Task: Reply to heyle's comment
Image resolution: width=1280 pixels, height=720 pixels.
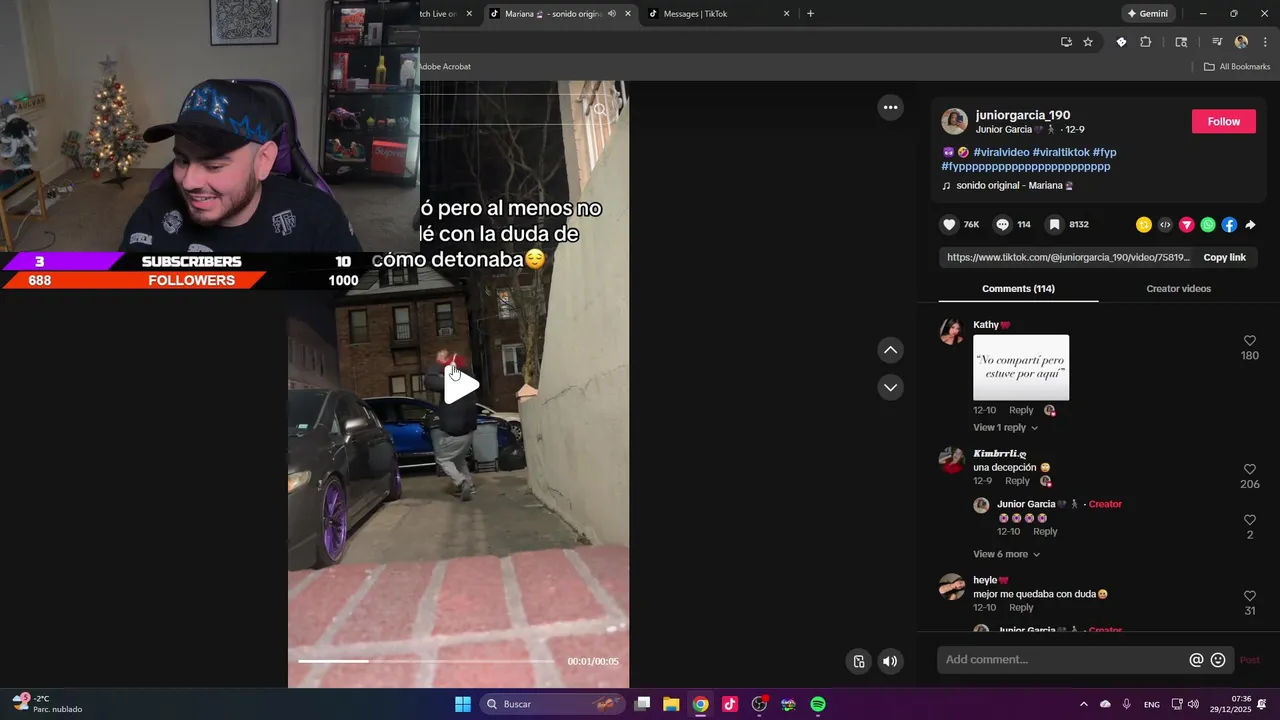Action: tap(1021, 608)
